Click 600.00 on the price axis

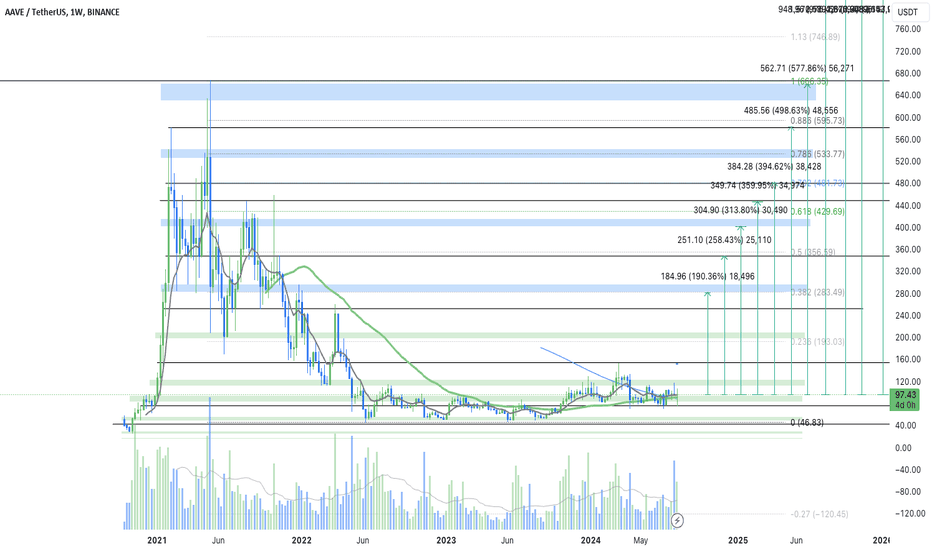908,118
